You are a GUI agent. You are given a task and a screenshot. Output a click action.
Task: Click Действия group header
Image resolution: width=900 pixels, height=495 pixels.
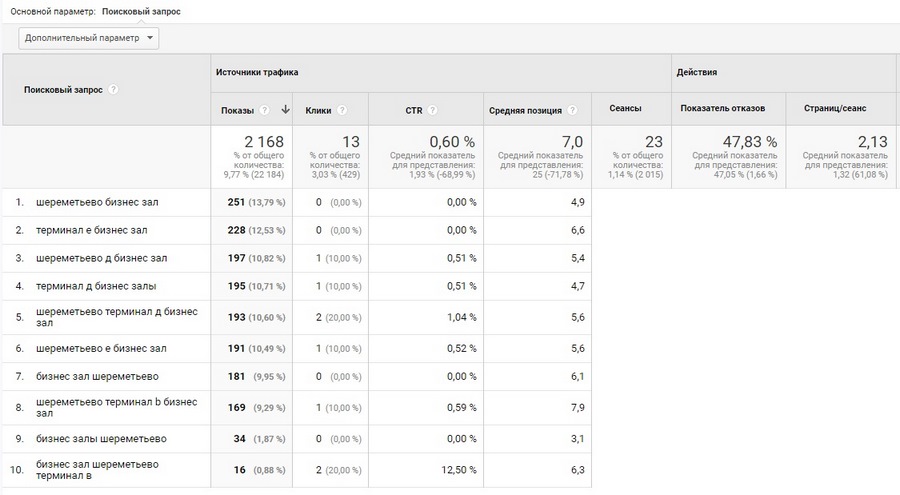(696, 72)
